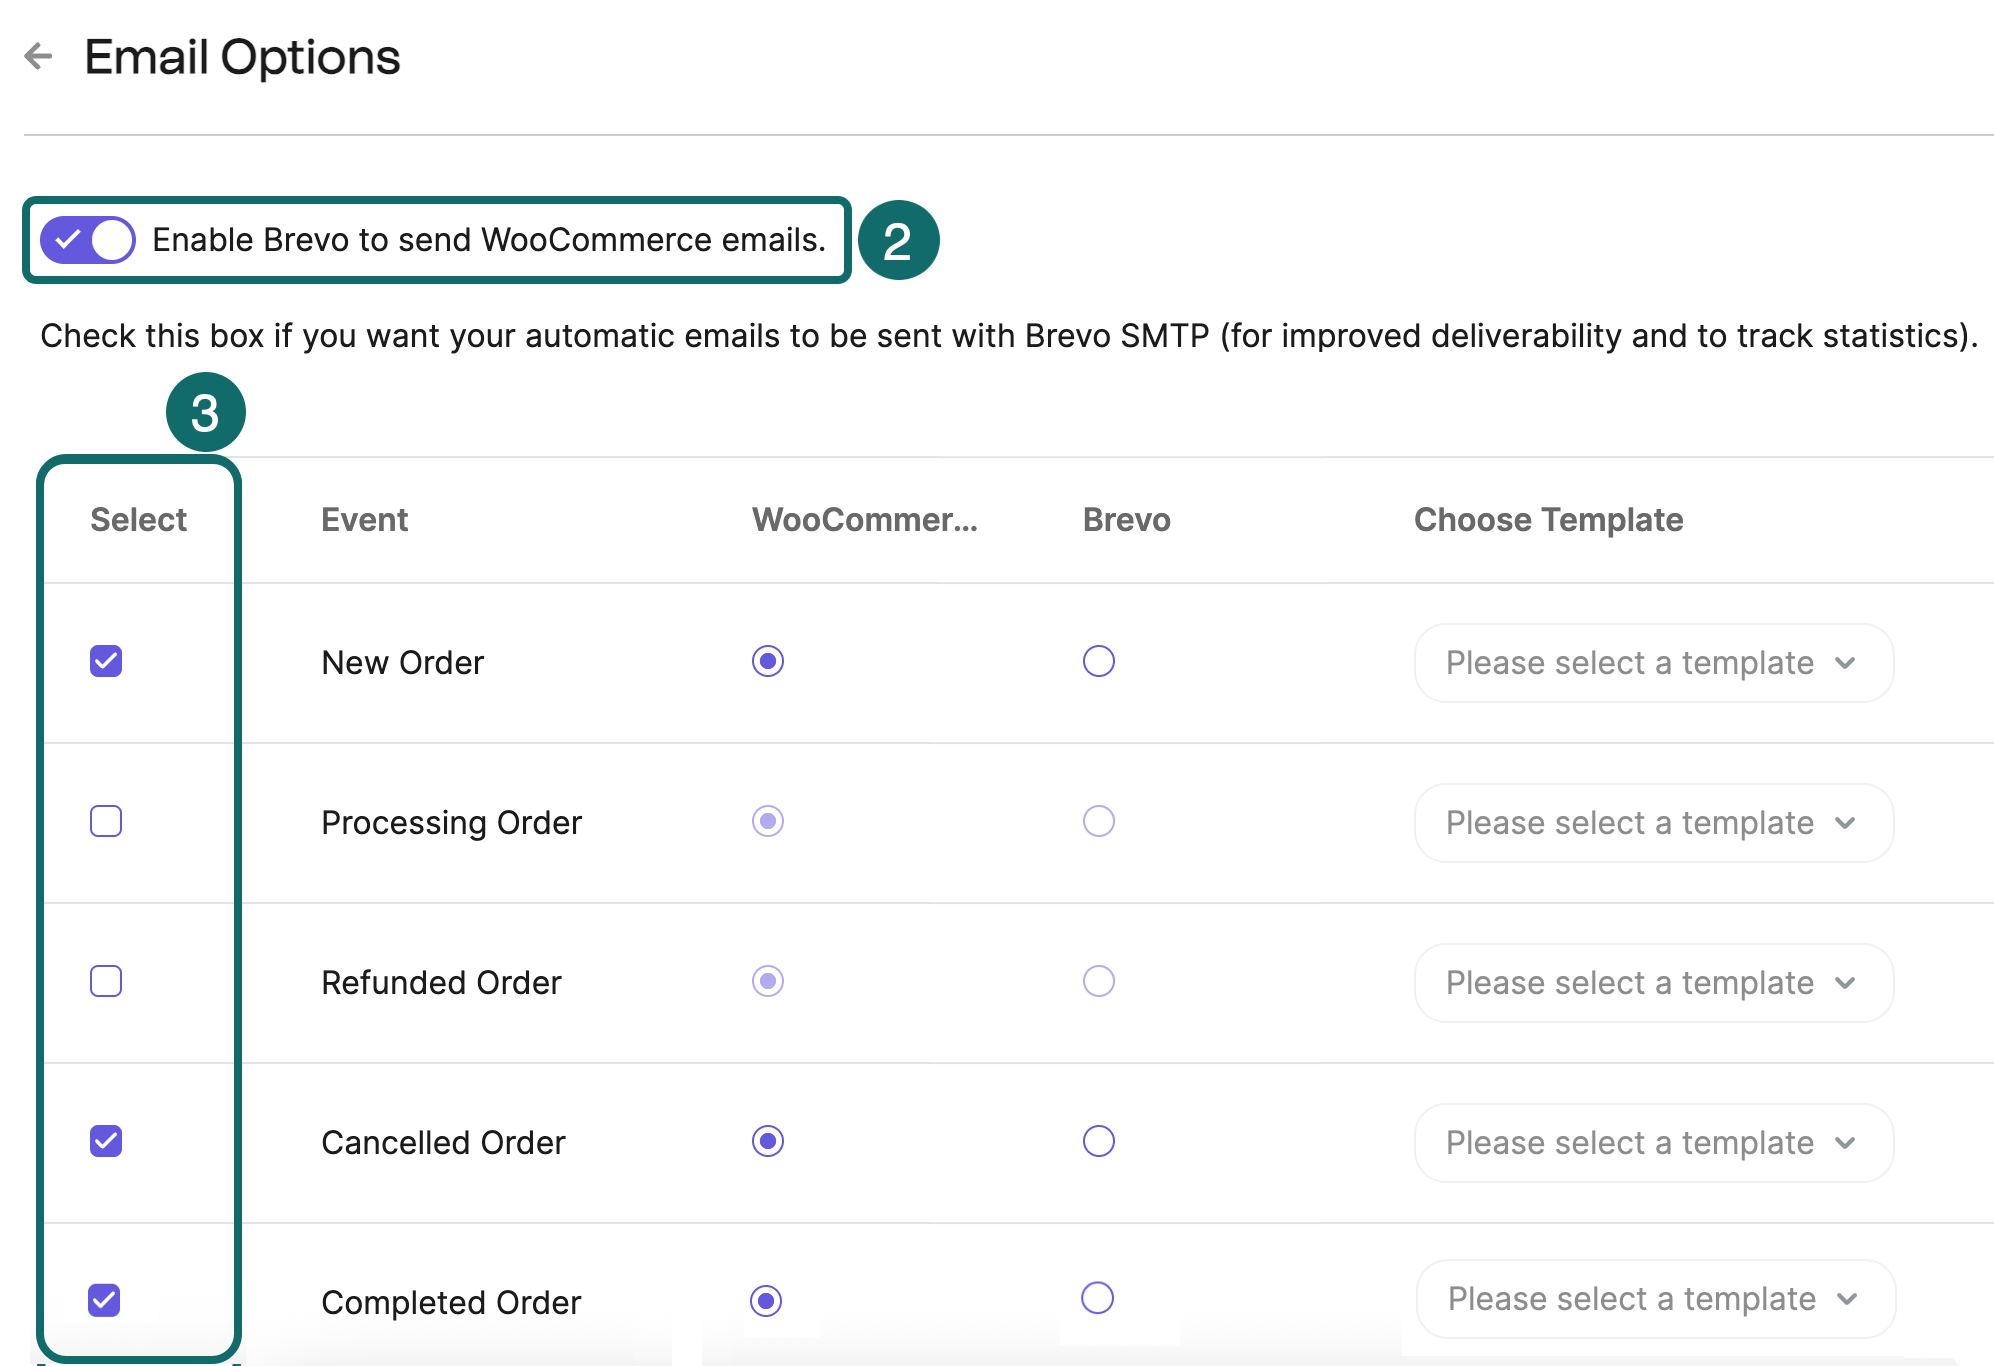Uncheck the New Order checkbox
The height and width of the screenshot is (1366, 1994).
click(x=106, y=661)
